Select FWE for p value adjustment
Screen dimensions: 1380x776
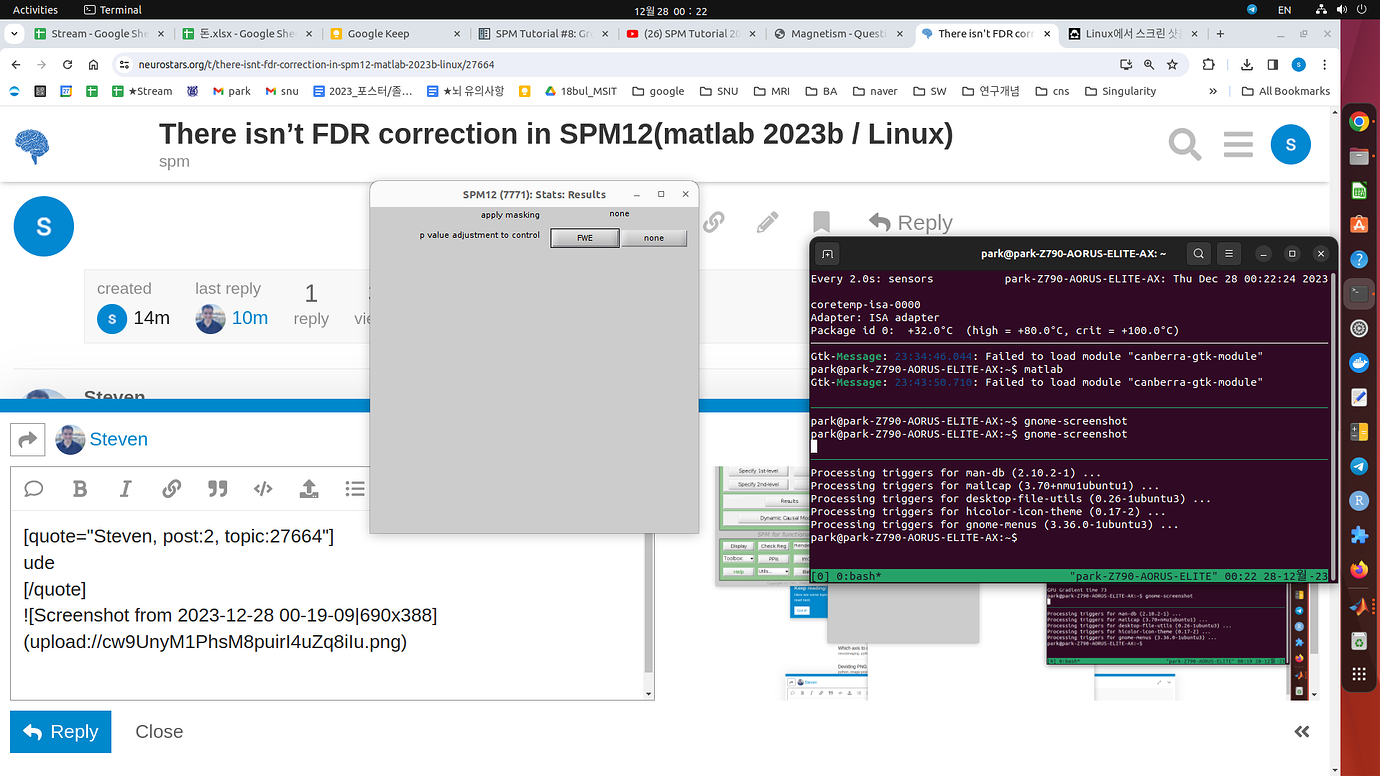tap(584, 238)
